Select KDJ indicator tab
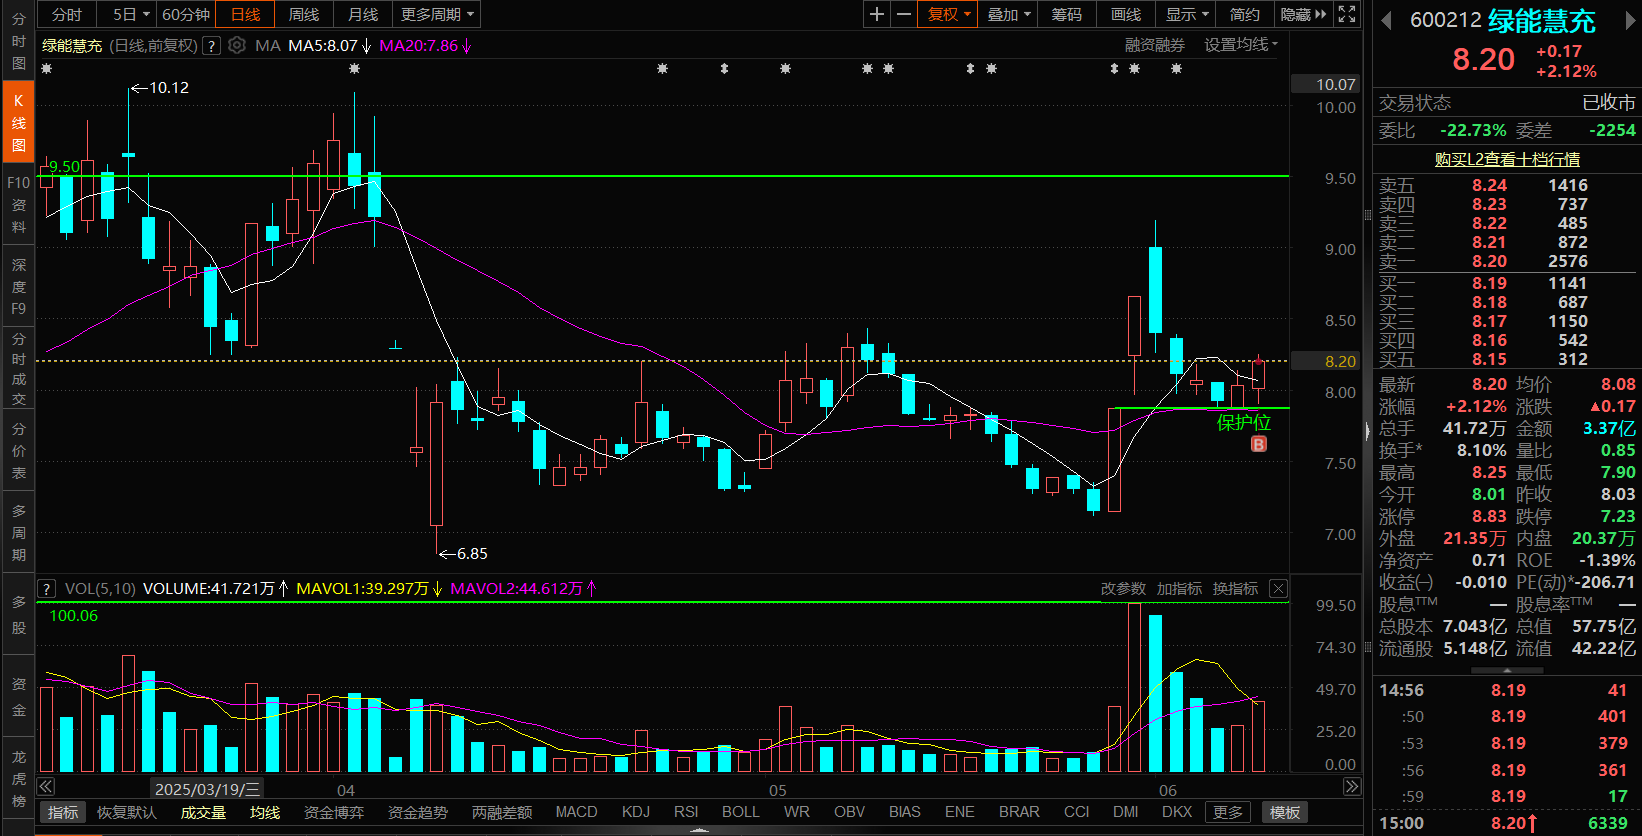The width and height of the screenshot is (1642, 836). [x=636, y=812]
